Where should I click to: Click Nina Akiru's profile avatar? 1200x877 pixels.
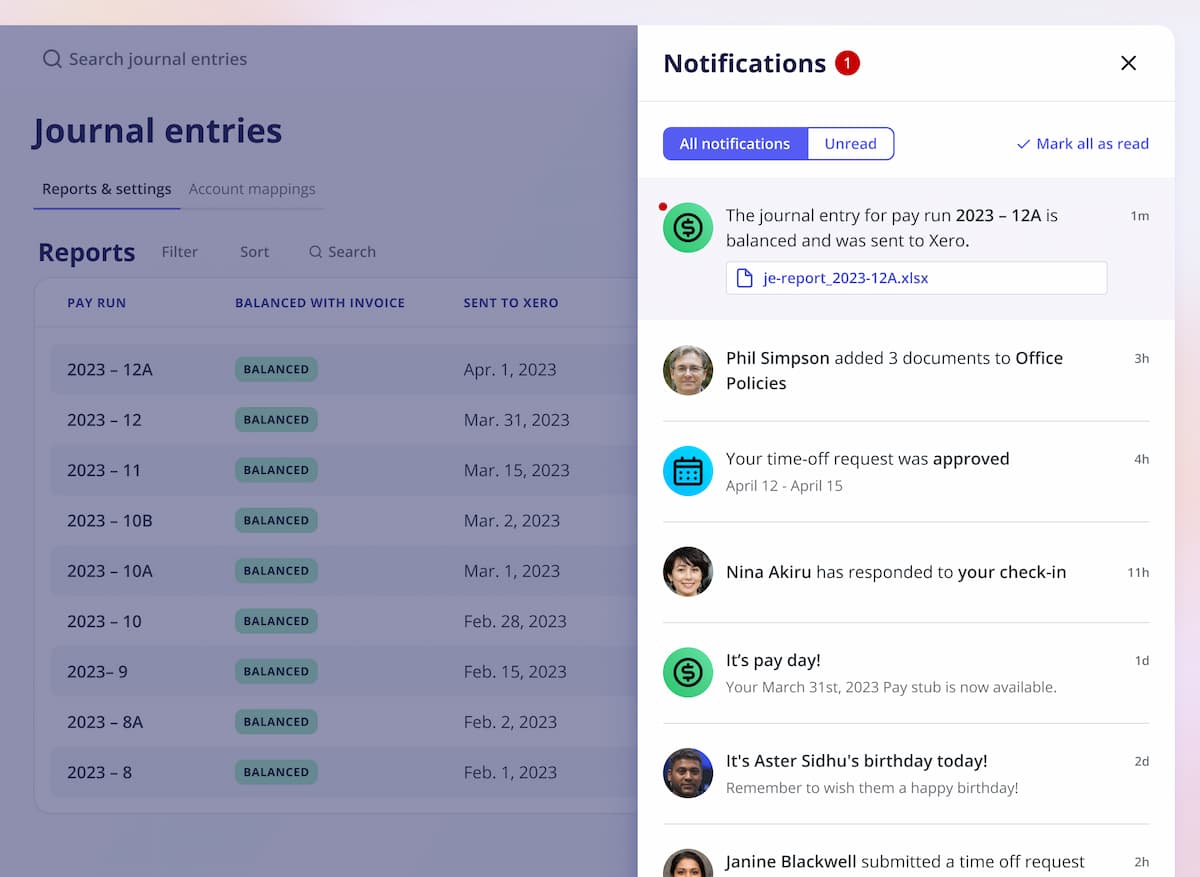click(x=688, y=572)
